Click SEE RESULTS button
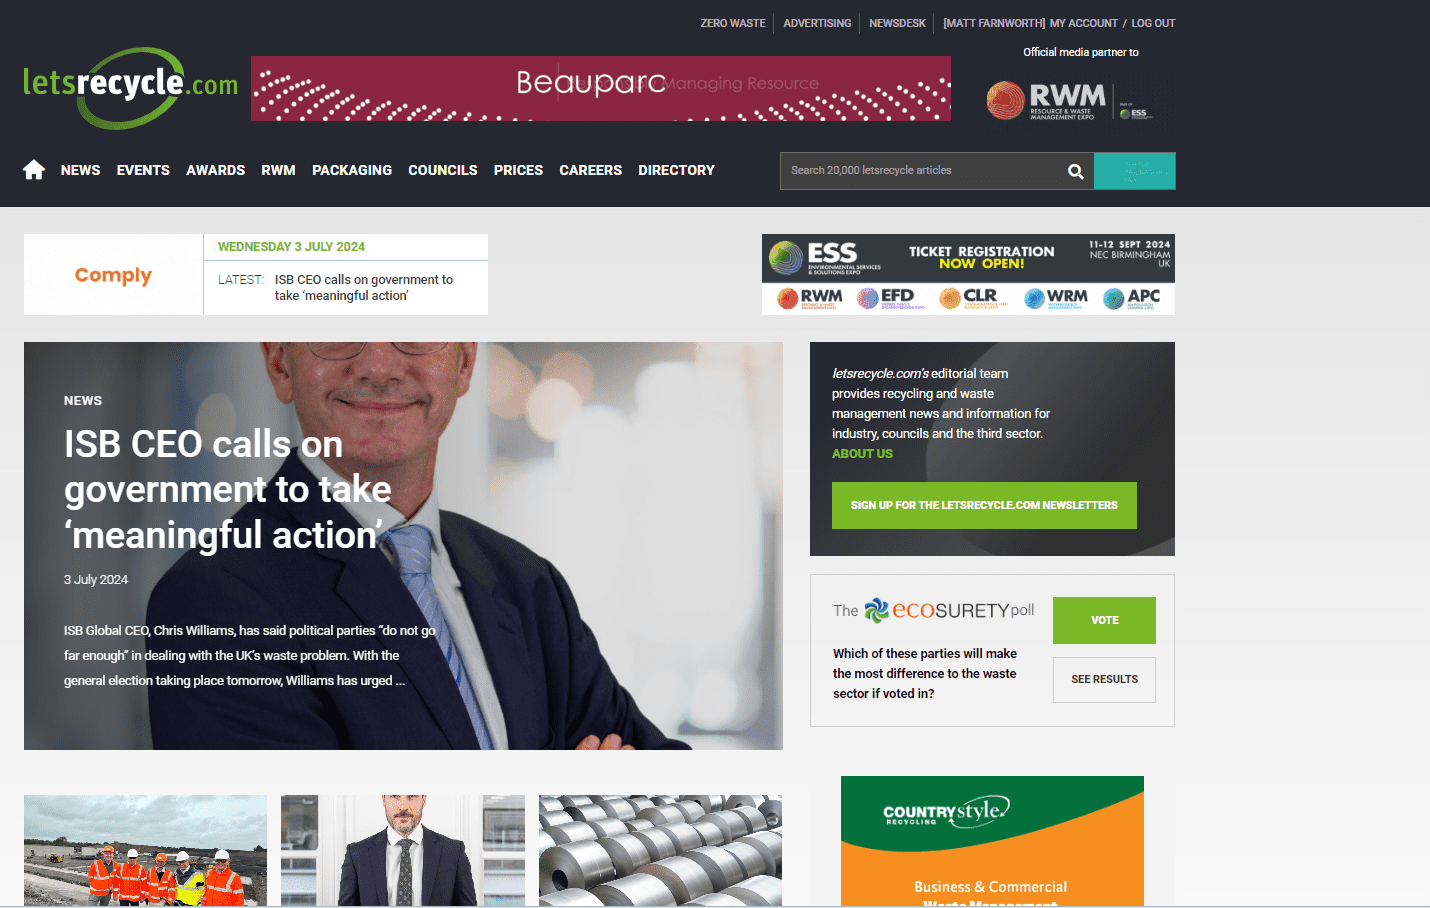This screenshot has height=908, width=1430. [x=1104, y=680]
